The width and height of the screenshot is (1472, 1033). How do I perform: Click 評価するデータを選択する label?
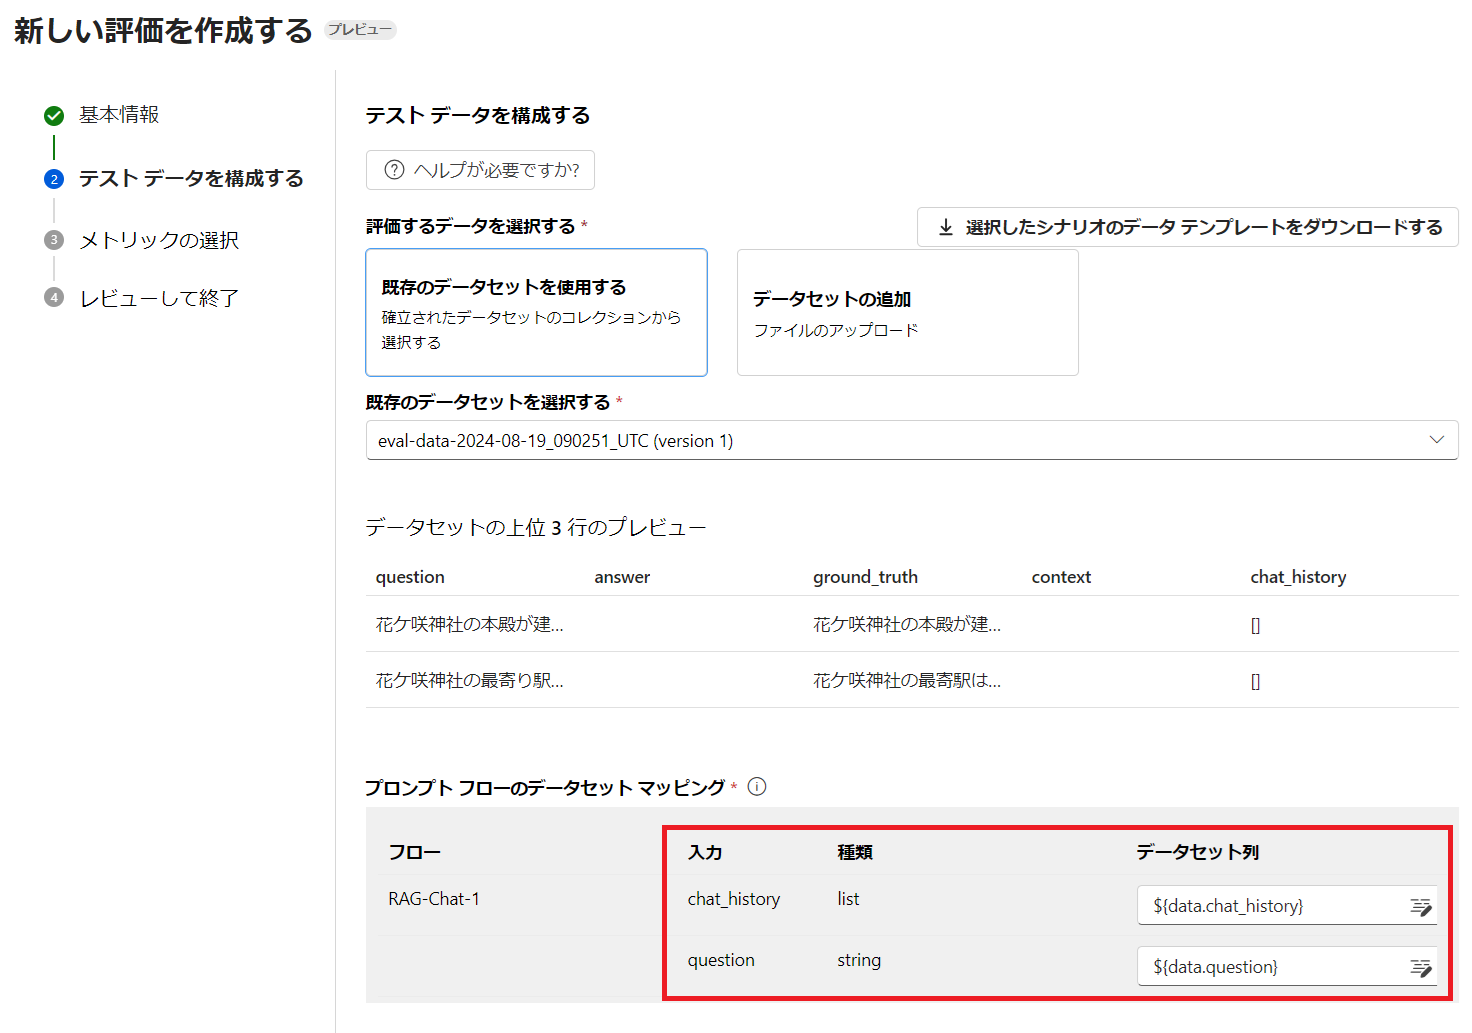[471, 226]
